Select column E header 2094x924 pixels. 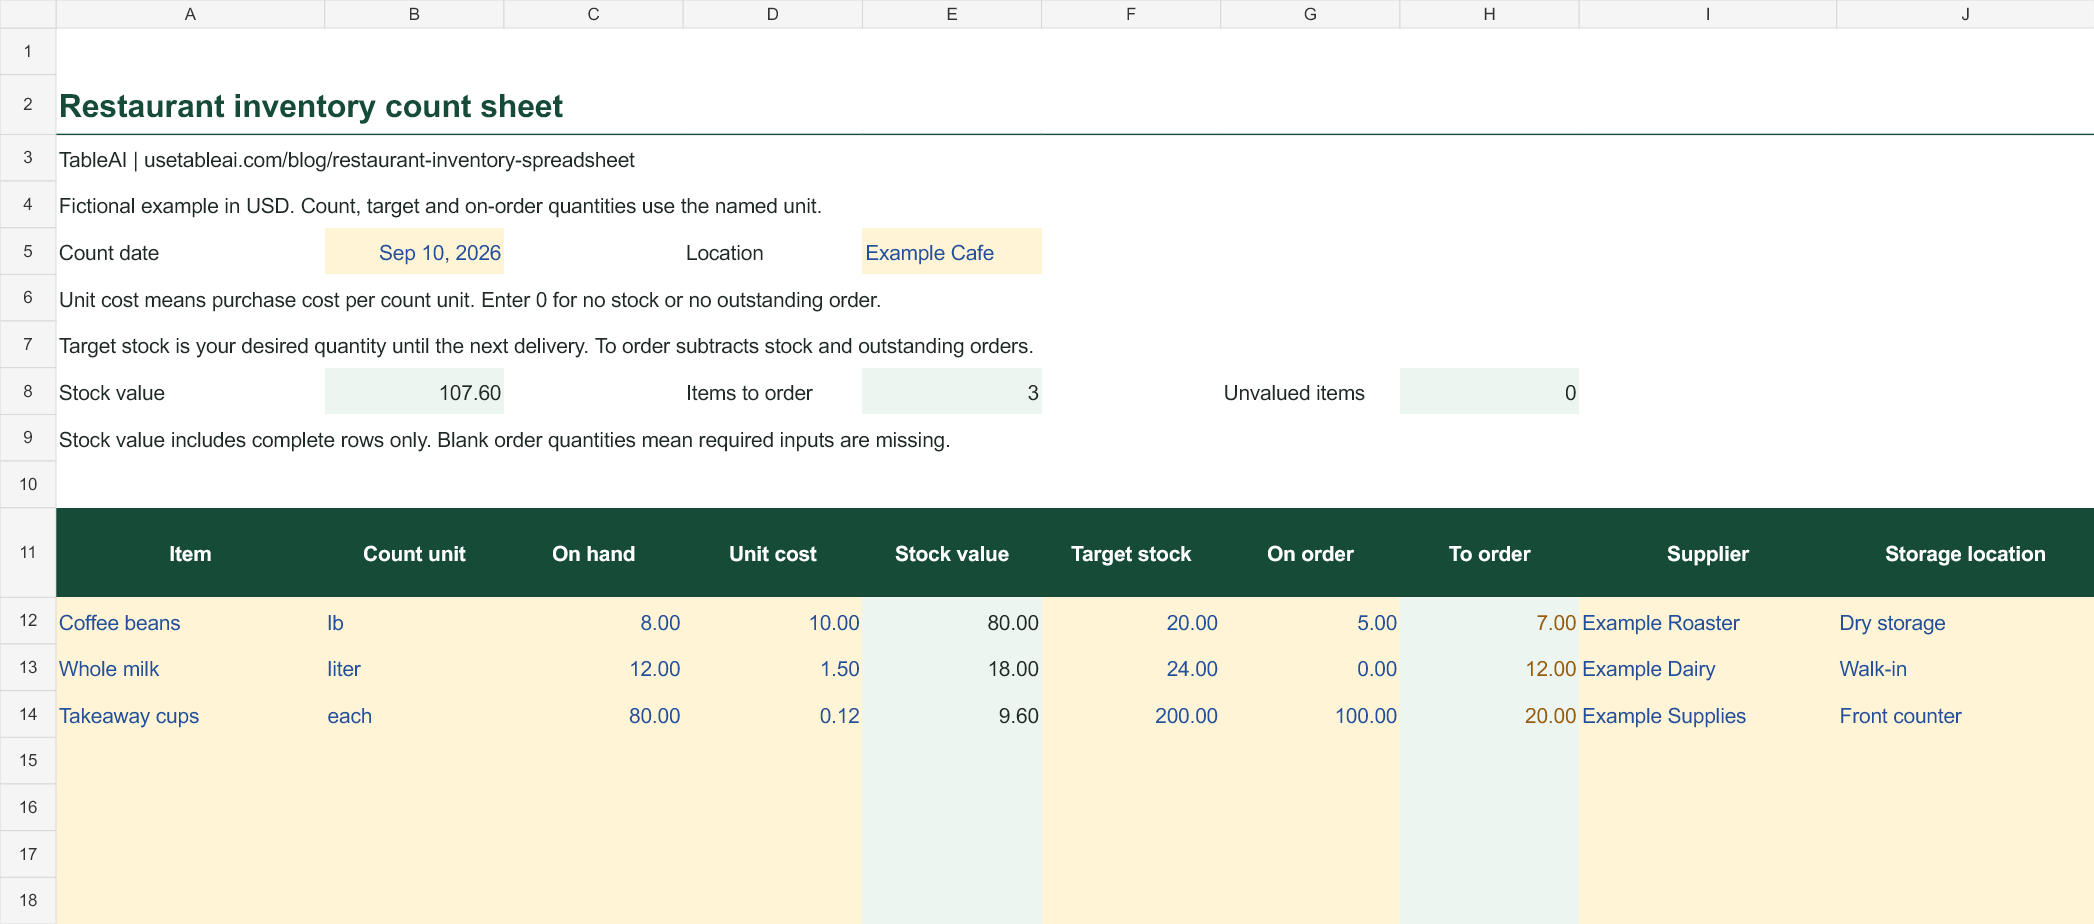coord(951,14)
